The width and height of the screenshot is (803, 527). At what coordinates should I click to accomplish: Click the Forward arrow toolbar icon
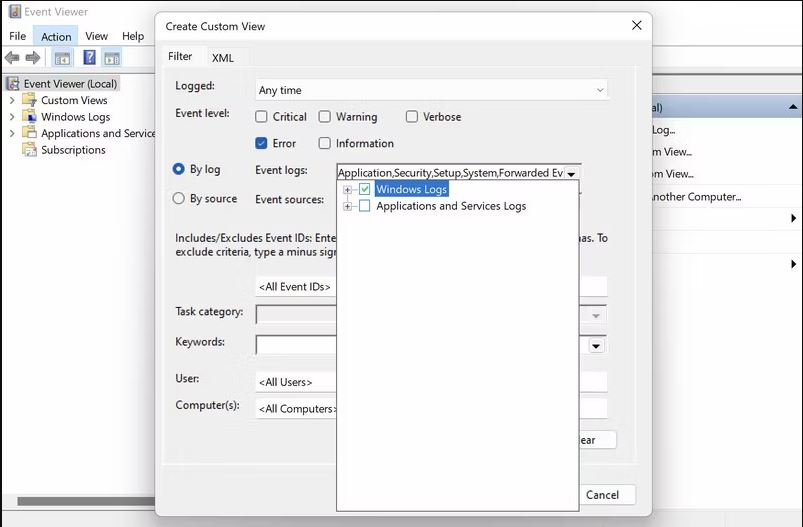click(x=33, y=58)
